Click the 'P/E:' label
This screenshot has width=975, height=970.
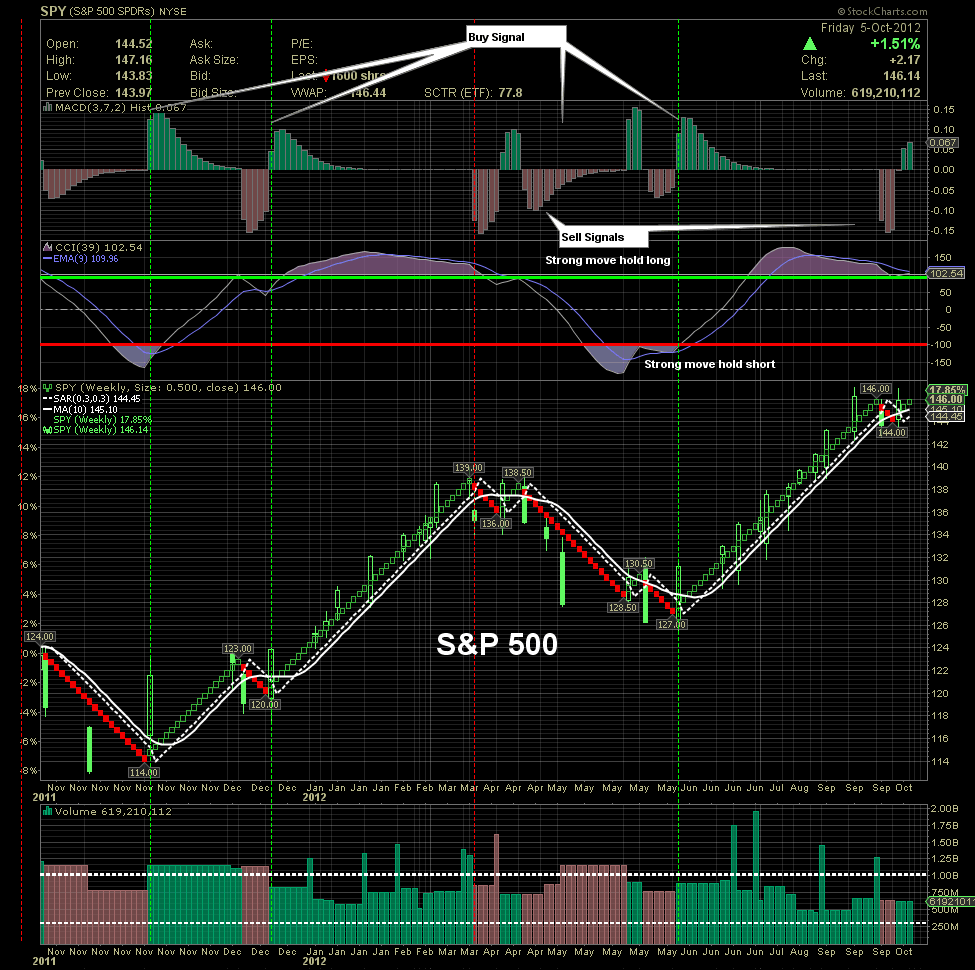click(302, 44)
